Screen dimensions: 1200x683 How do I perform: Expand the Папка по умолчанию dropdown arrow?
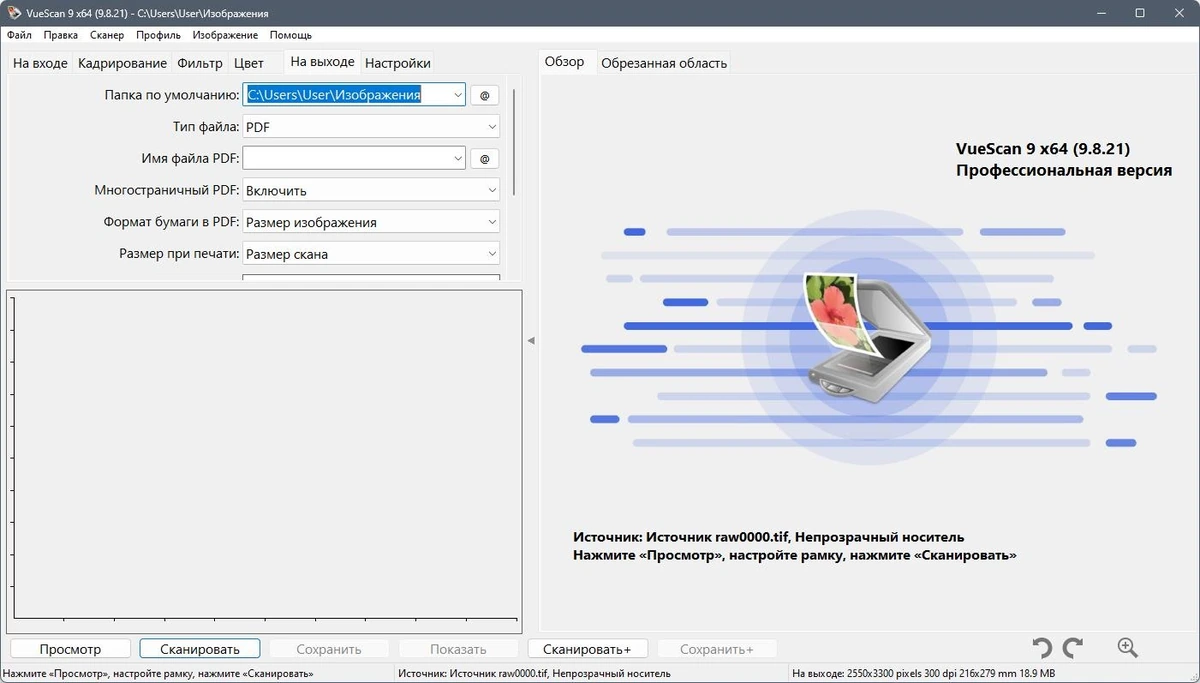tap(457, 95)
